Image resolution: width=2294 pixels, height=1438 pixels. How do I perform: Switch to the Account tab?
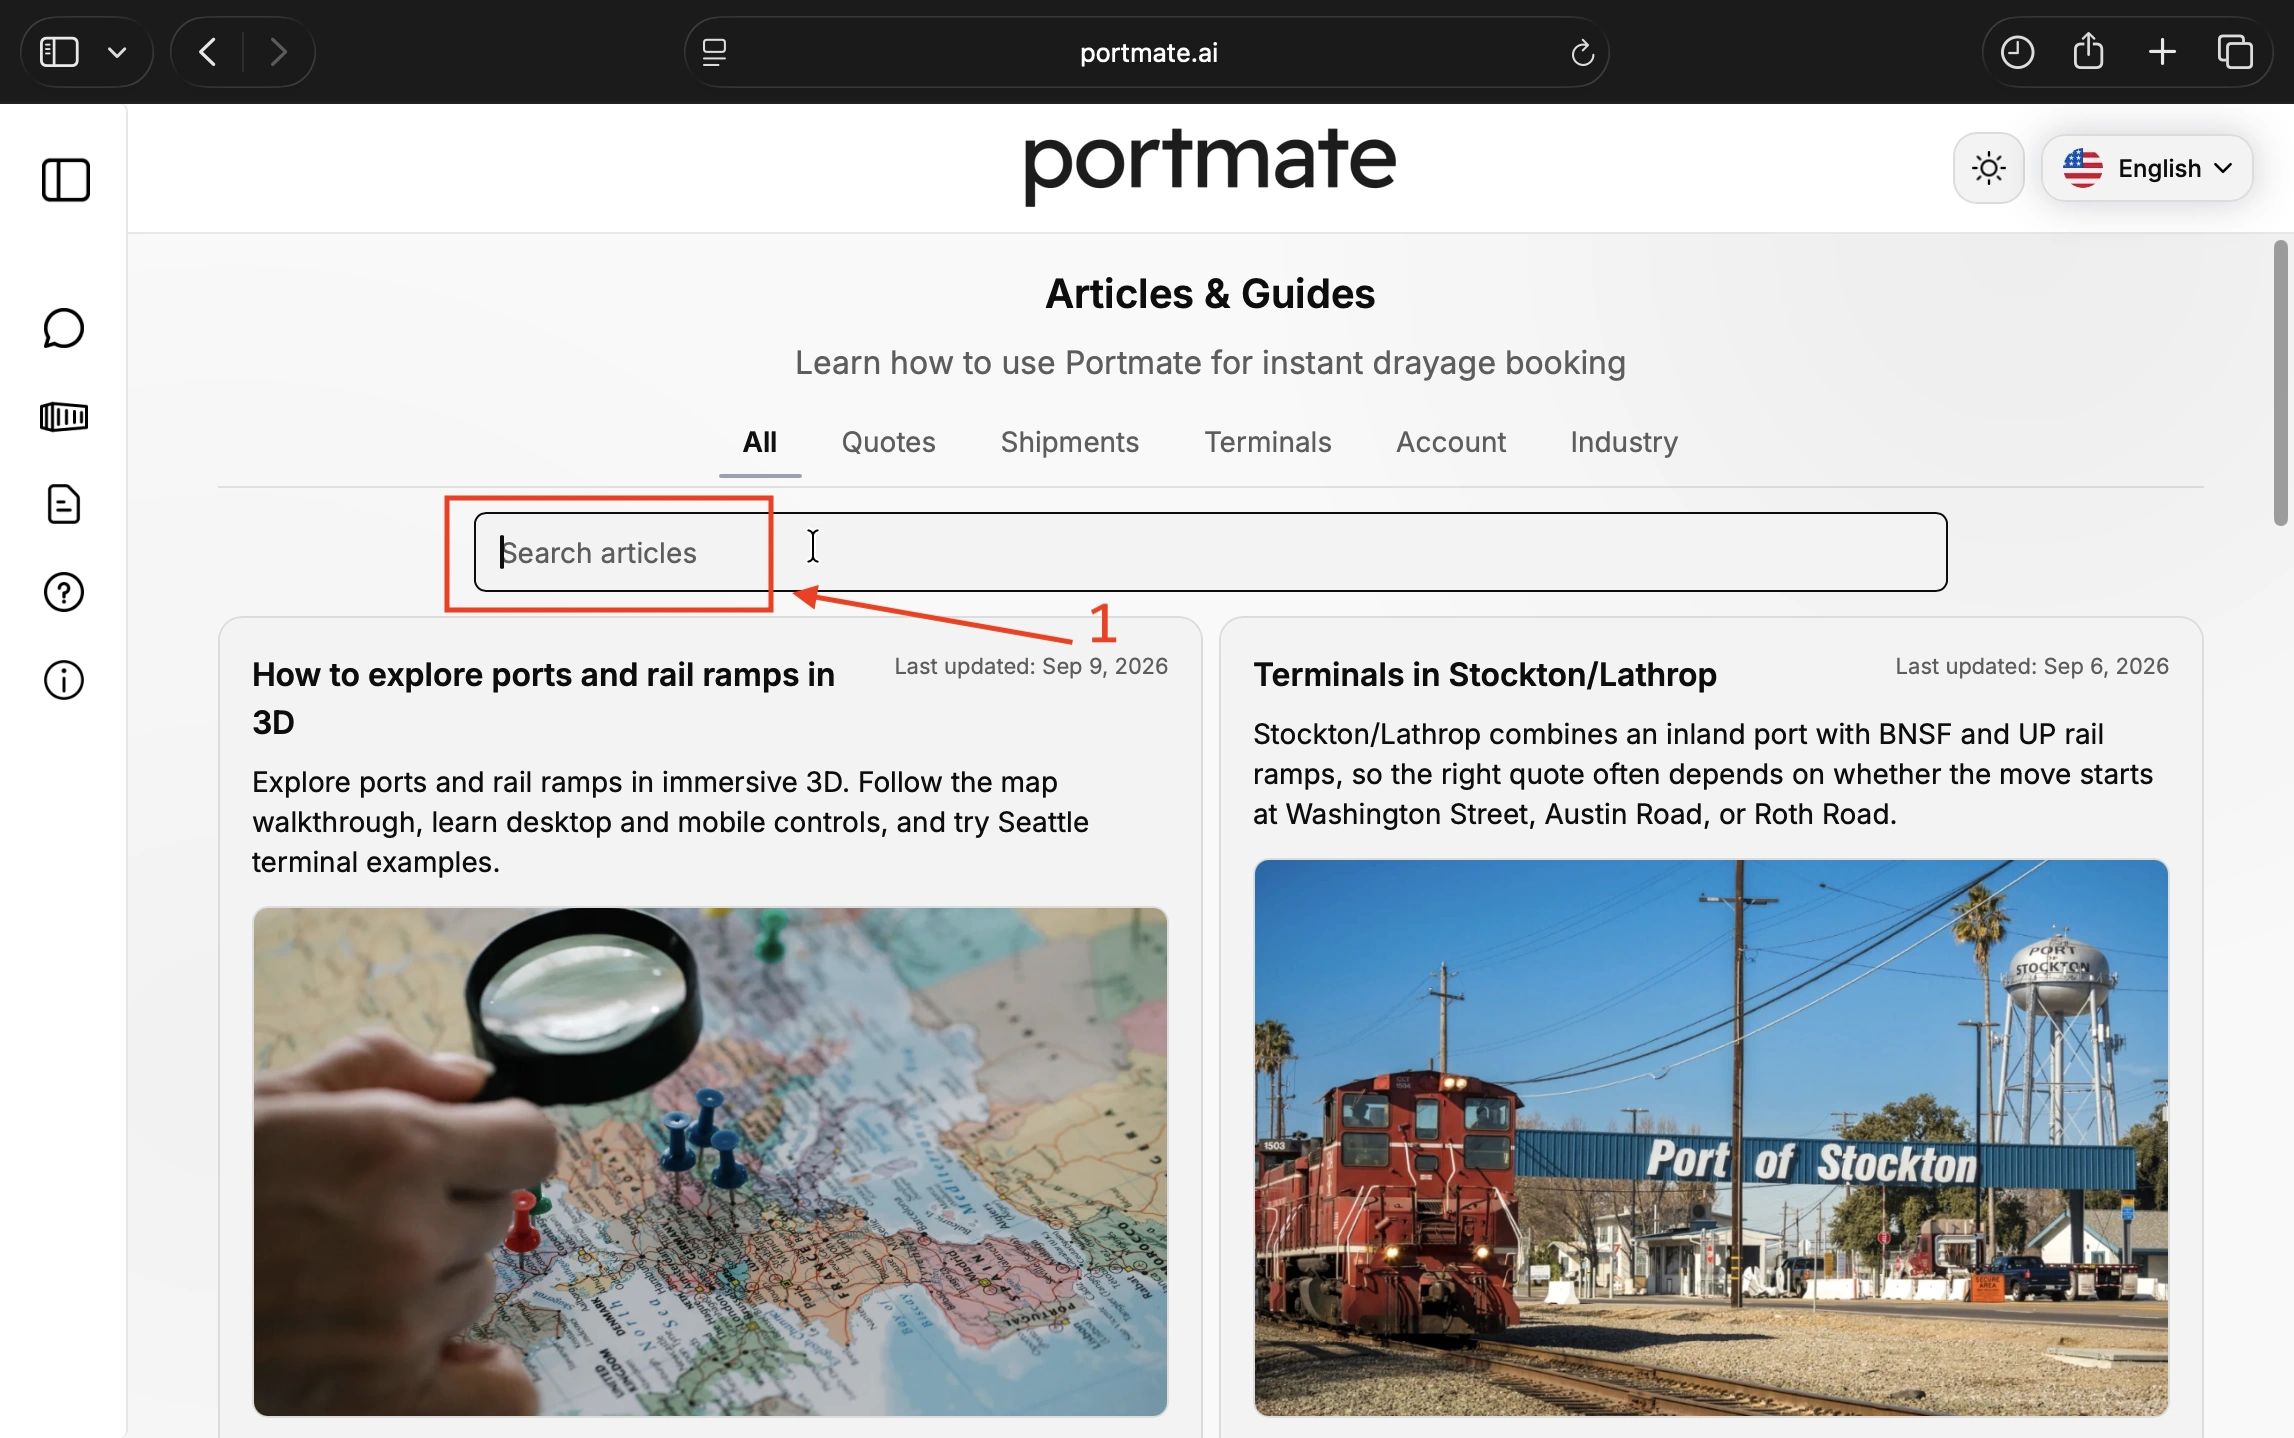click(x=1450, y=442)
